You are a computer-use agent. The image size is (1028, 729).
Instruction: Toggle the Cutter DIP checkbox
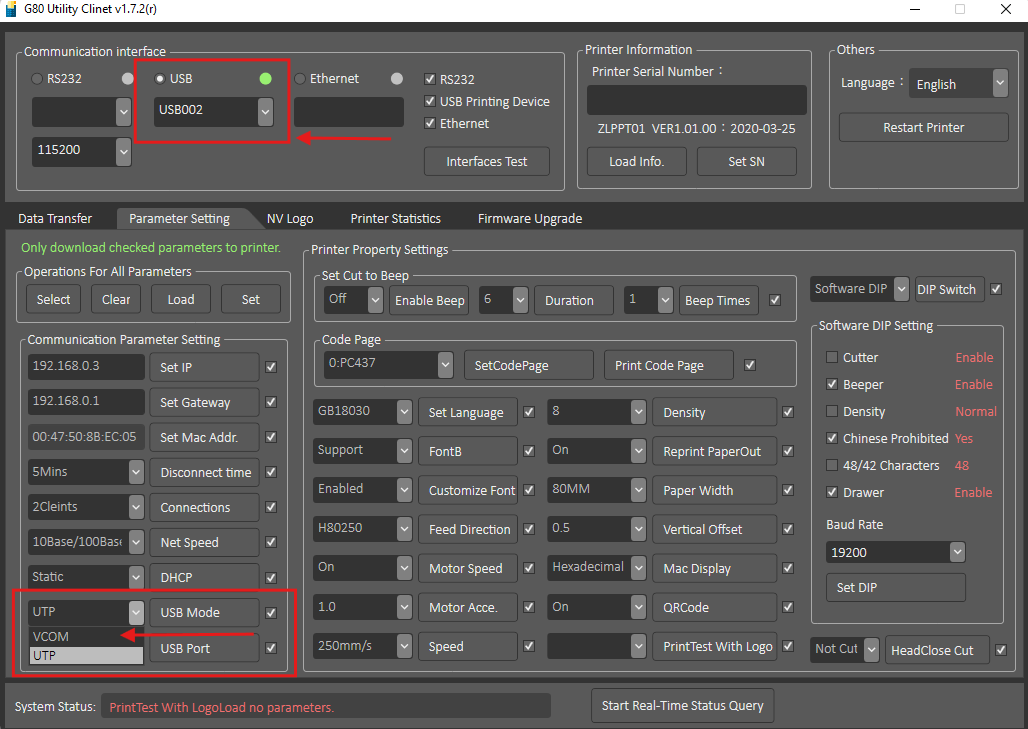point(832,357)
